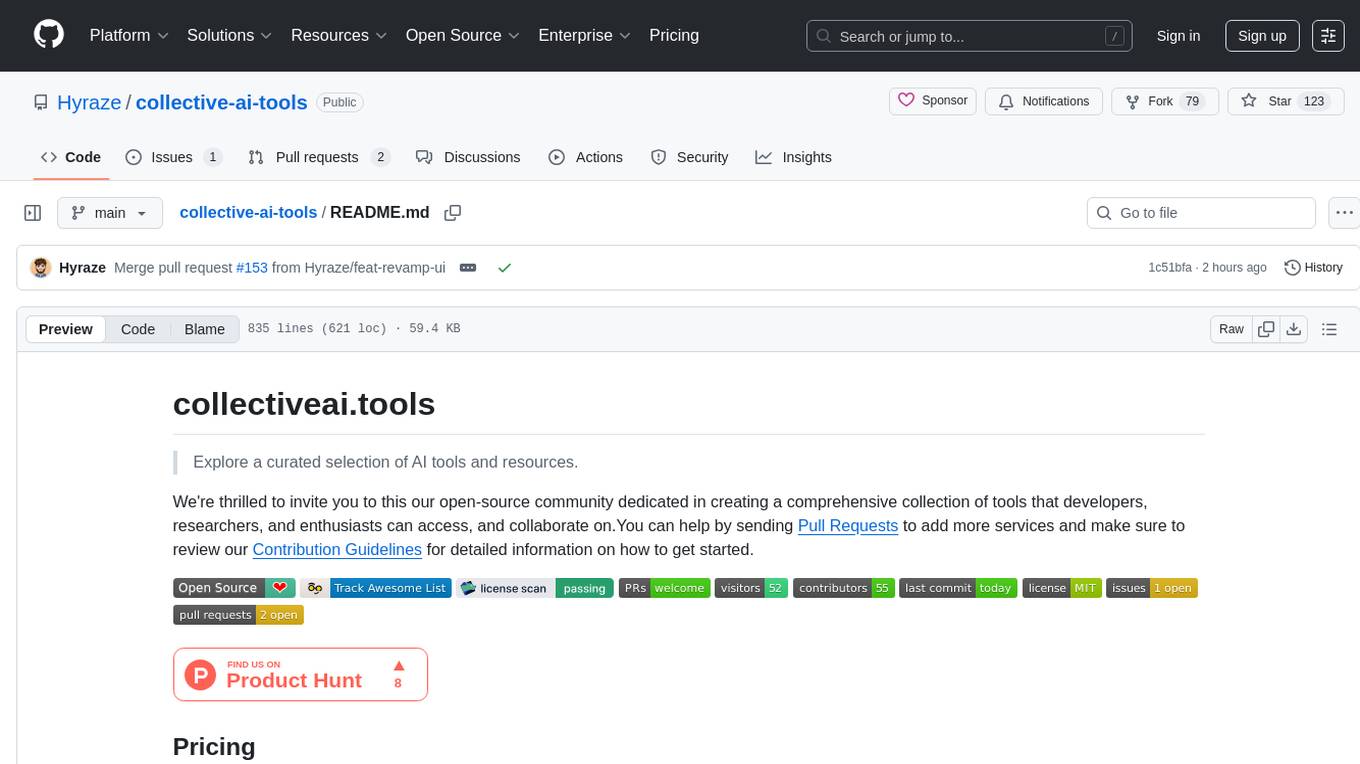Click the contributors 55 badge
Viewport: 1360px width, 764px height.
pyautogui.click(x=844, y=588)
